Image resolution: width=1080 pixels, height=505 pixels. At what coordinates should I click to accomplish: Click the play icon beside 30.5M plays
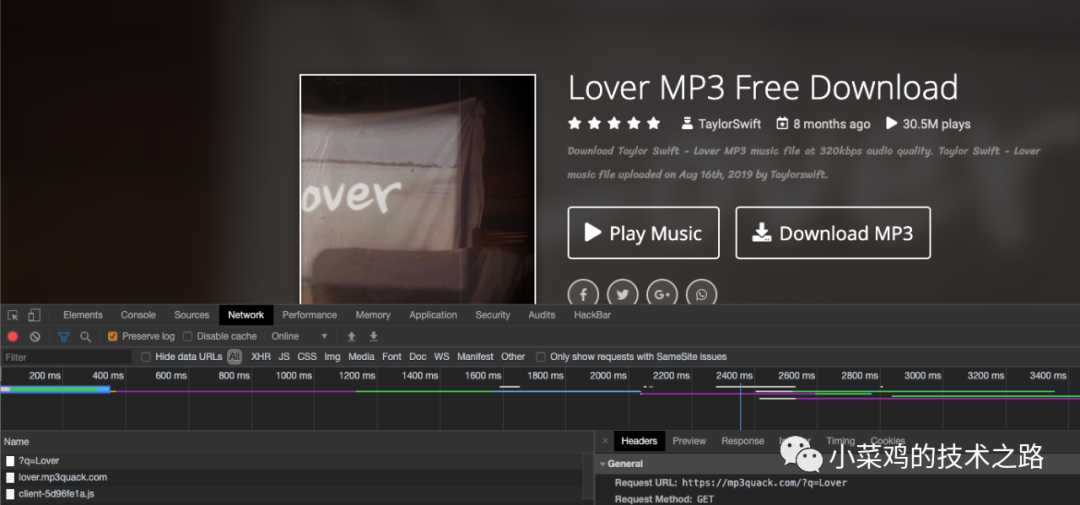tap(891, 123)
